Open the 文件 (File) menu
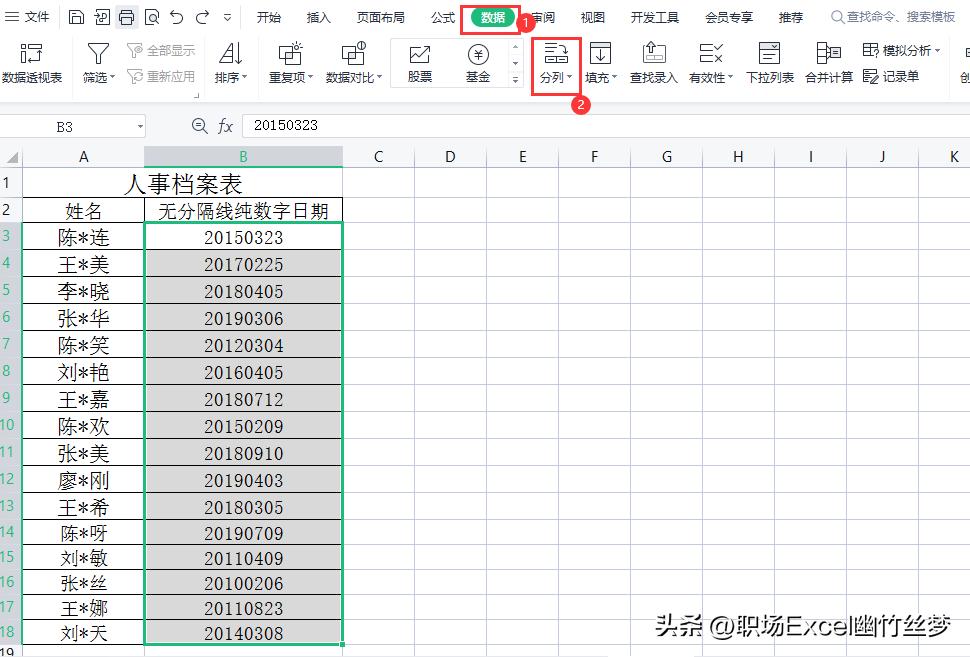The width and height of the screenshot is (970, 657). coord(30,16)
